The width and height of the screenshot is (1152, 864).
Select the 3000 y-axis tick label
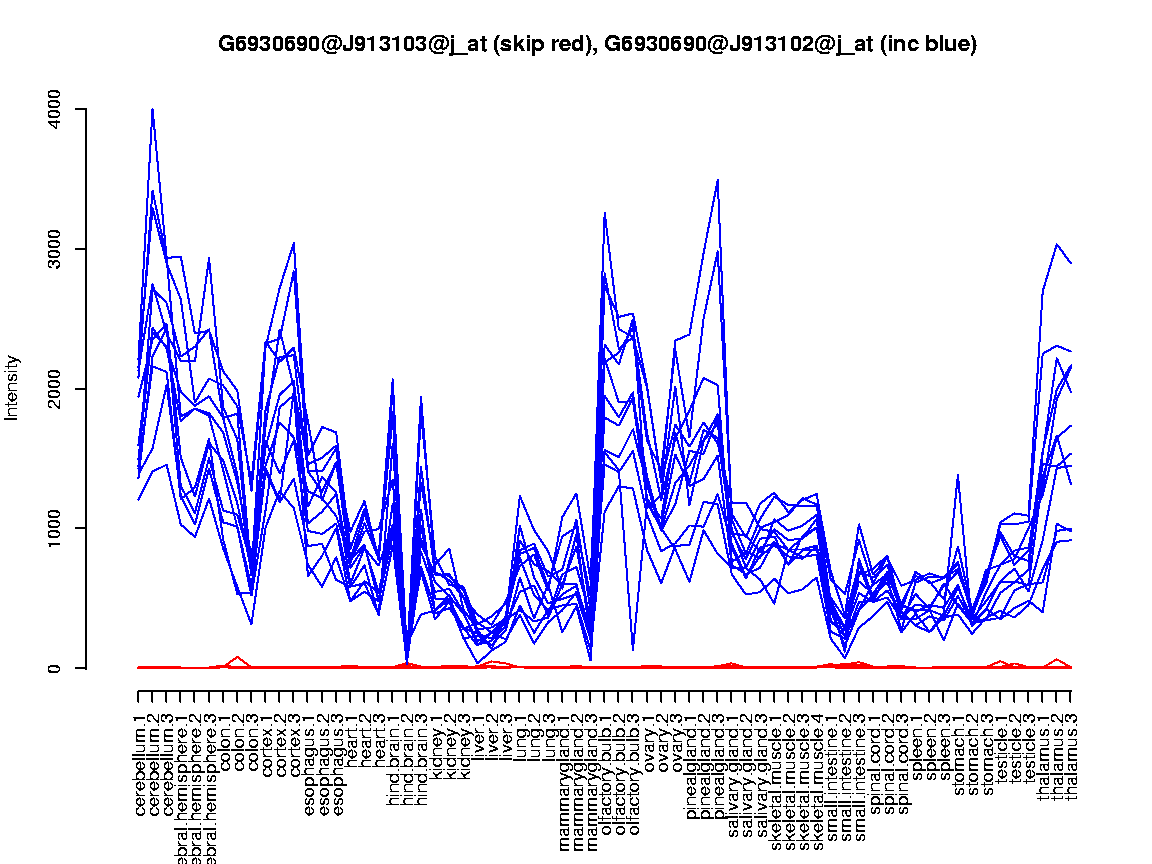coord(55,249)
